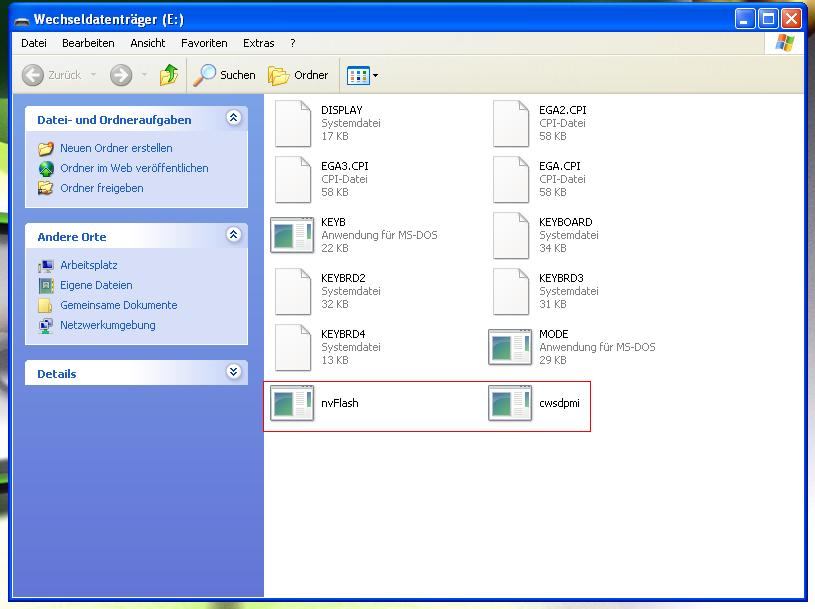The image size is (815, 609).
Task: Open the Zurück history dropdown arrow
Action: 94,75
